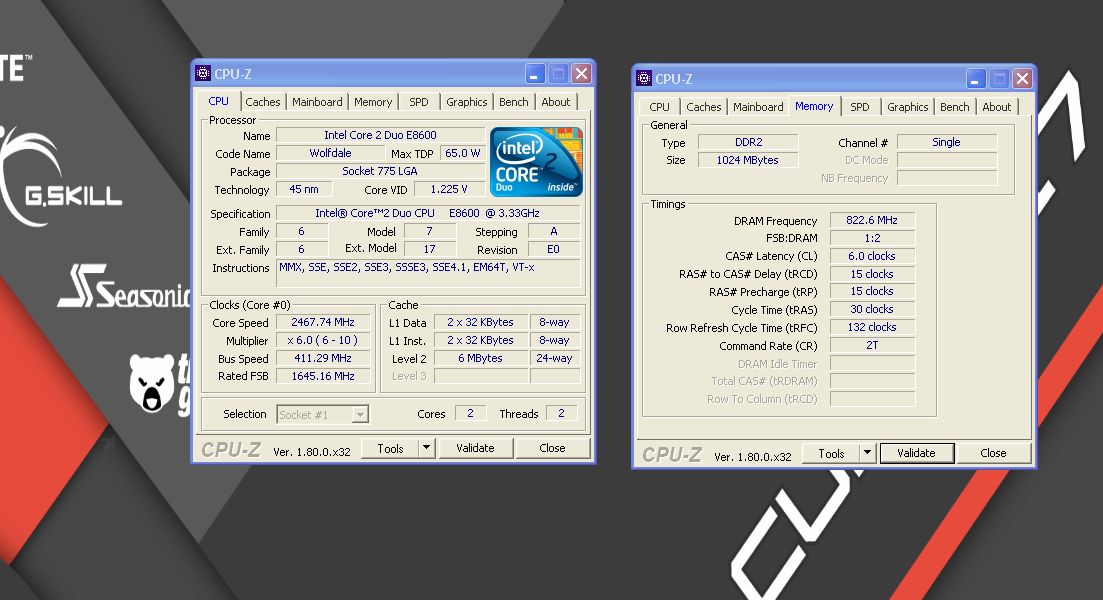Click the Socket 775 LGA package field
The width and height of the screenshot is (1103, 600).
click(380, 171)
